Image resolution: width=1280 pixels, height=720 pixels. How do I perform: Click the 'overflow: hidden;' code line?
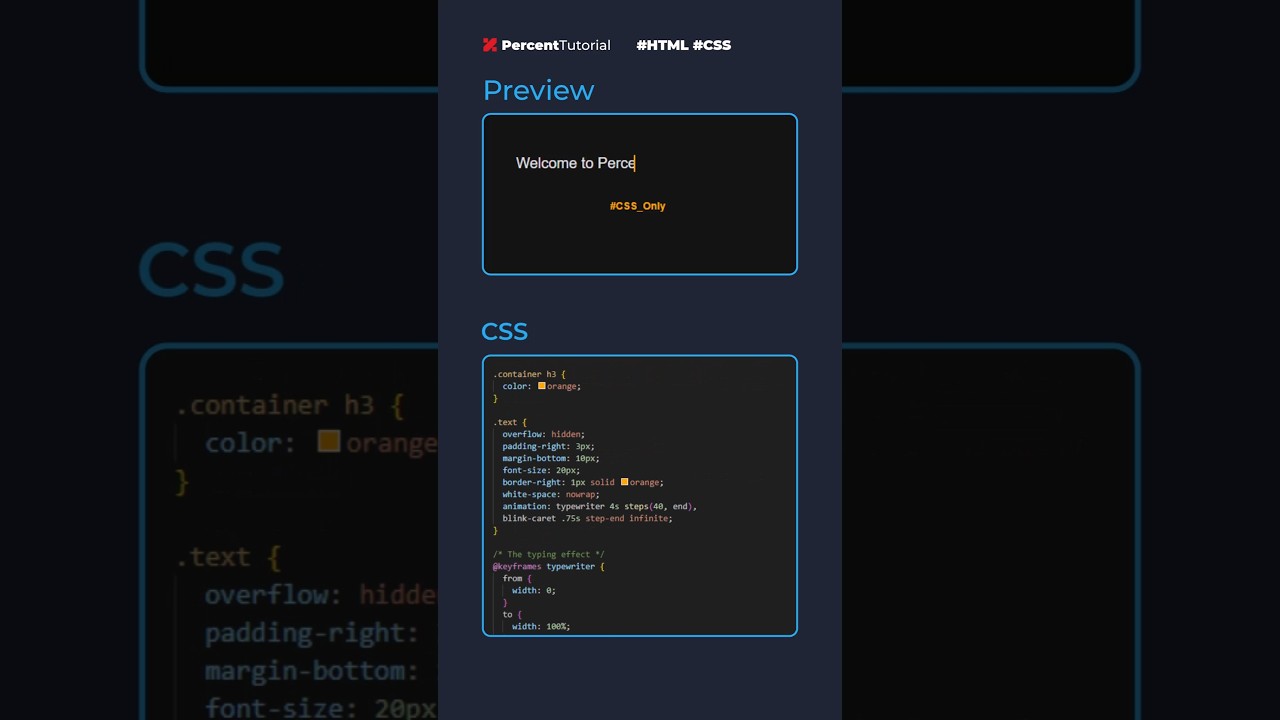(x=544, y=434)
